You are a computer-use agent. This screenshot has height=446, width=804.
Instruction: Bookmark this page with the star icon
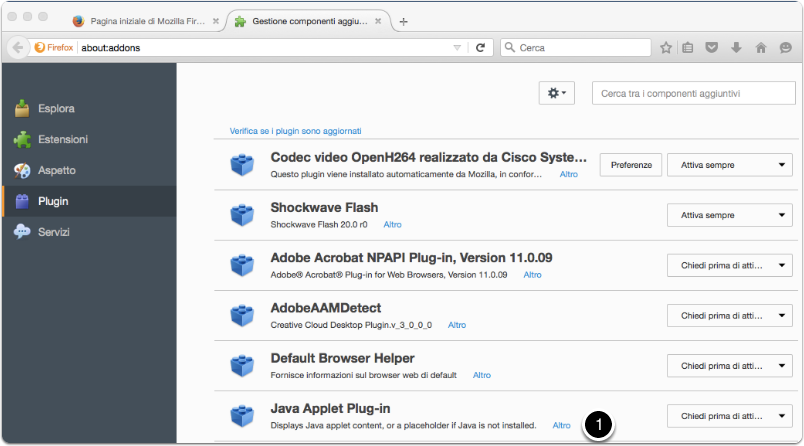tap(666, 48)
